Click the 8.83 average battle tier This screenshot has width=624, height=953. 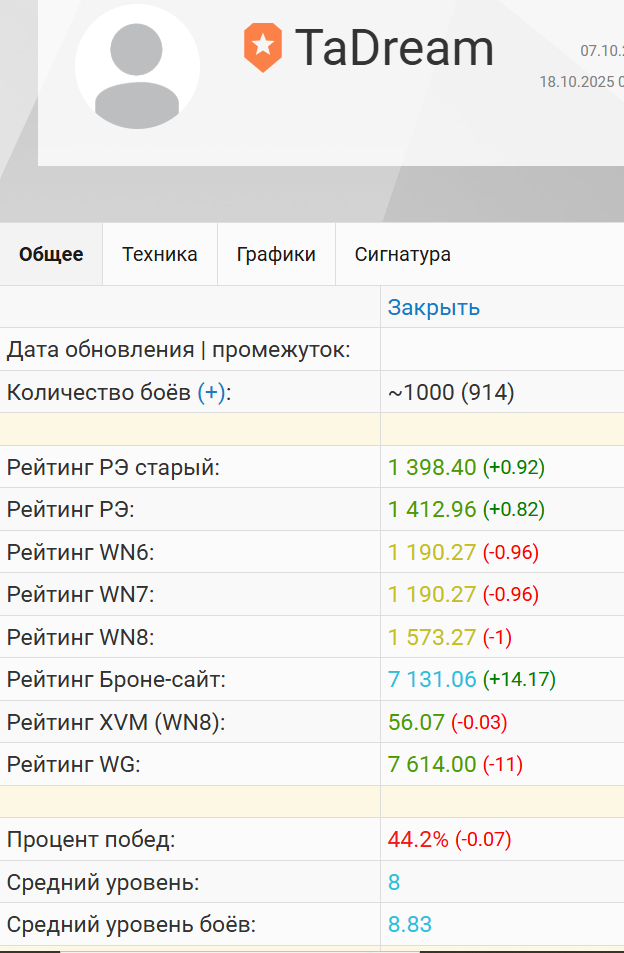[410, 924]
